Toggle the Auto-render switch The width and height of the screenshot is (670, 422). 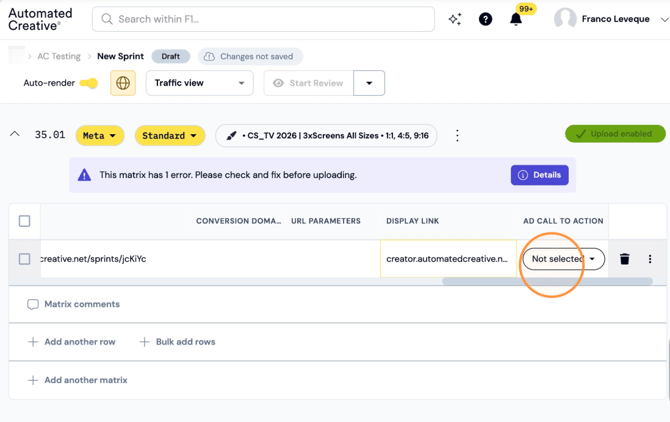point(89,83)
